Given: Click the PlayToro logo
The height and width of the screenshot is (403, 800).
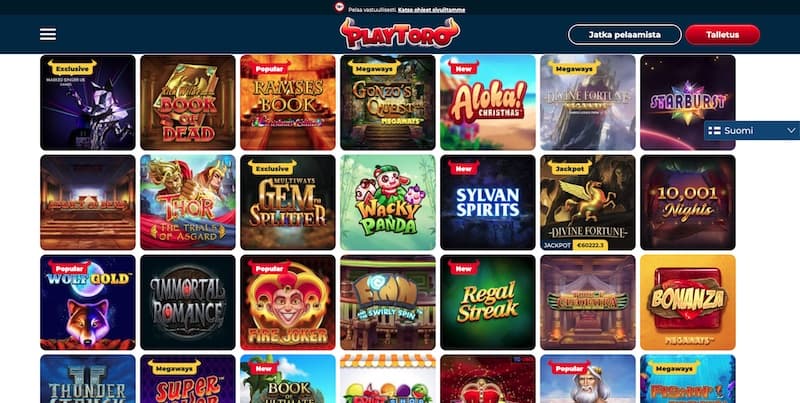Looking at the screenshot, I should 399,33.
